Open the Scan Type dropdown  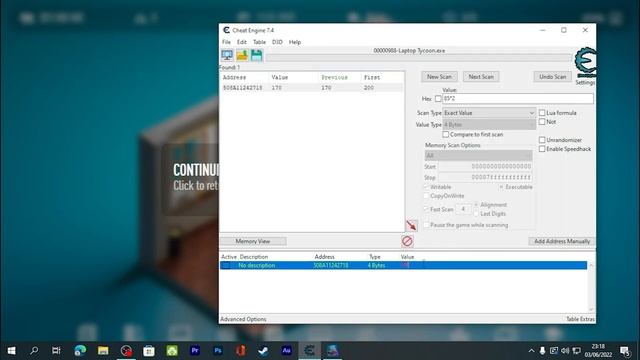pyautogui.click(x=489, y=113)
